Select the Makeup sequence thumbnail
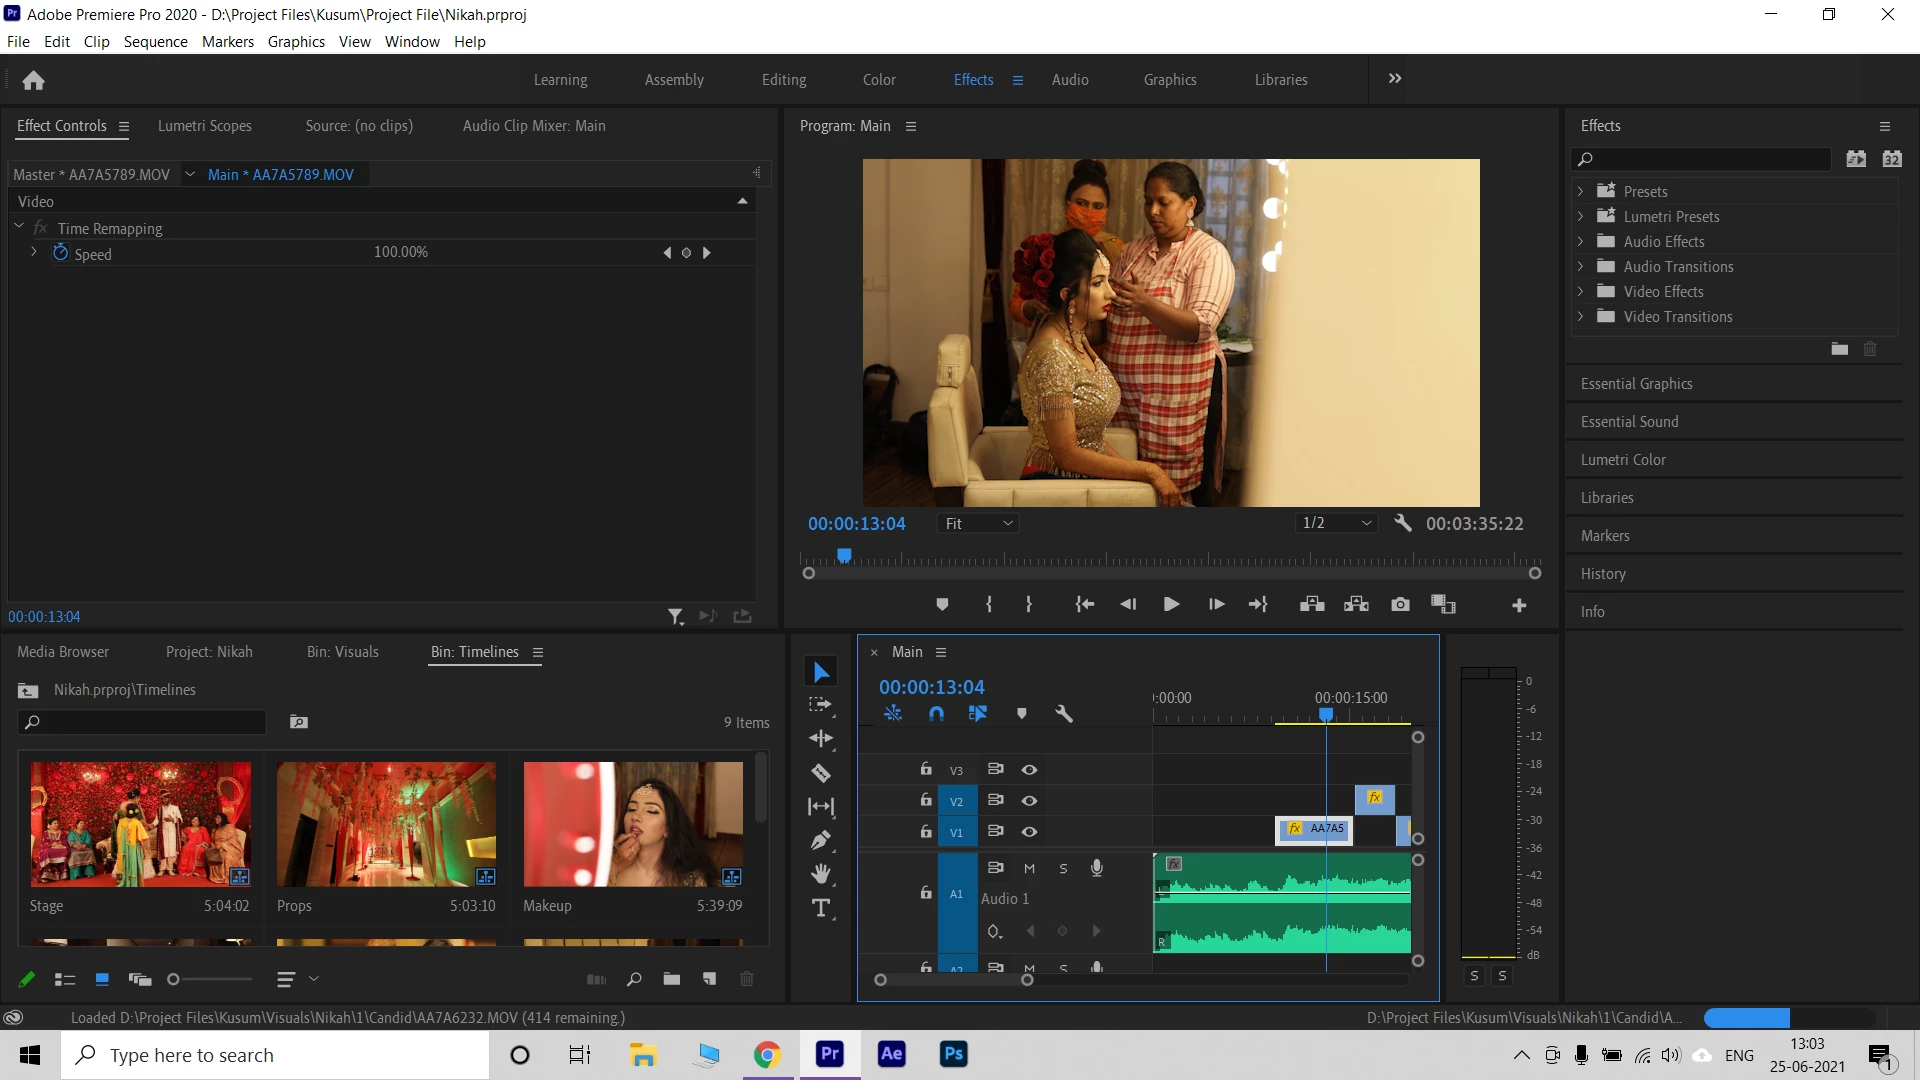1920x1080 pixels. (x=633, y=824)
